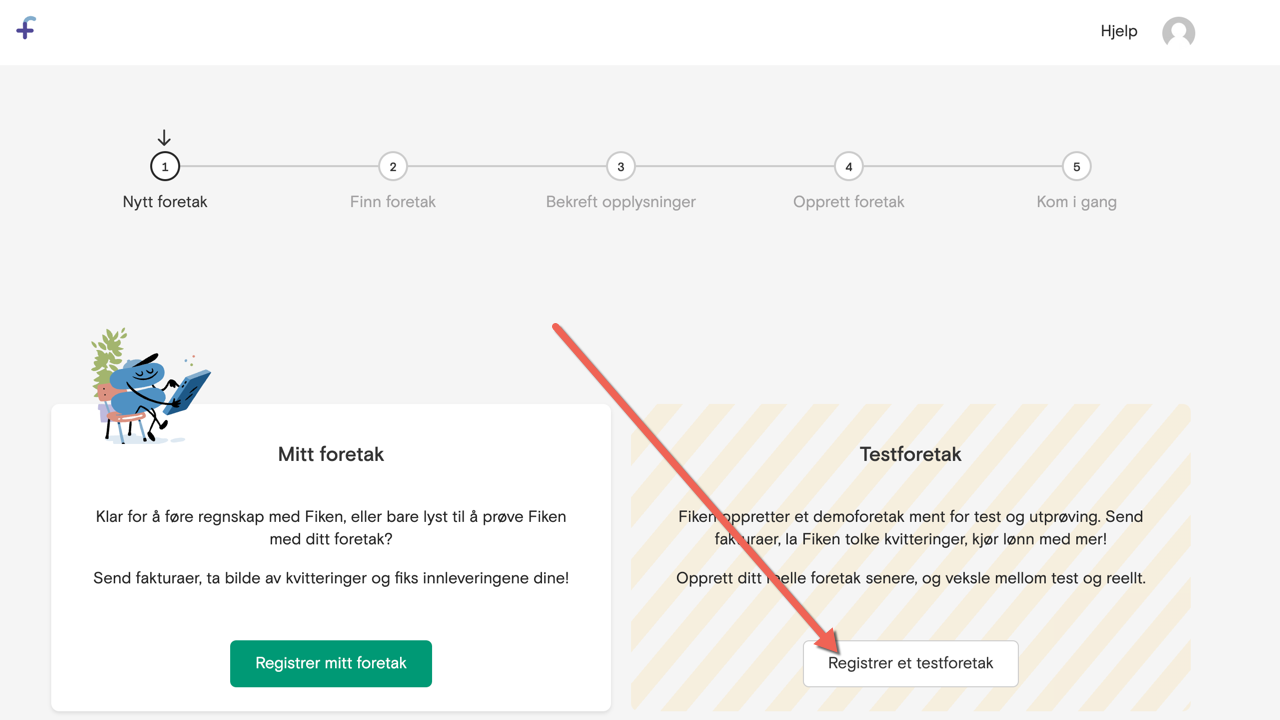Click the Finn foretak step label
Viewport: 1280px width, 720px height.
click(393, 202)
